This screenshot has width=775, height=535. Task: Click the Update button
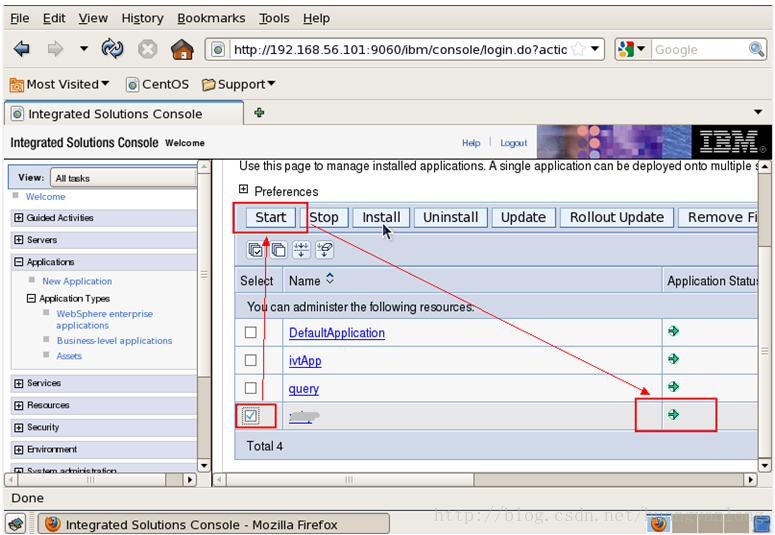click(523, 218)
